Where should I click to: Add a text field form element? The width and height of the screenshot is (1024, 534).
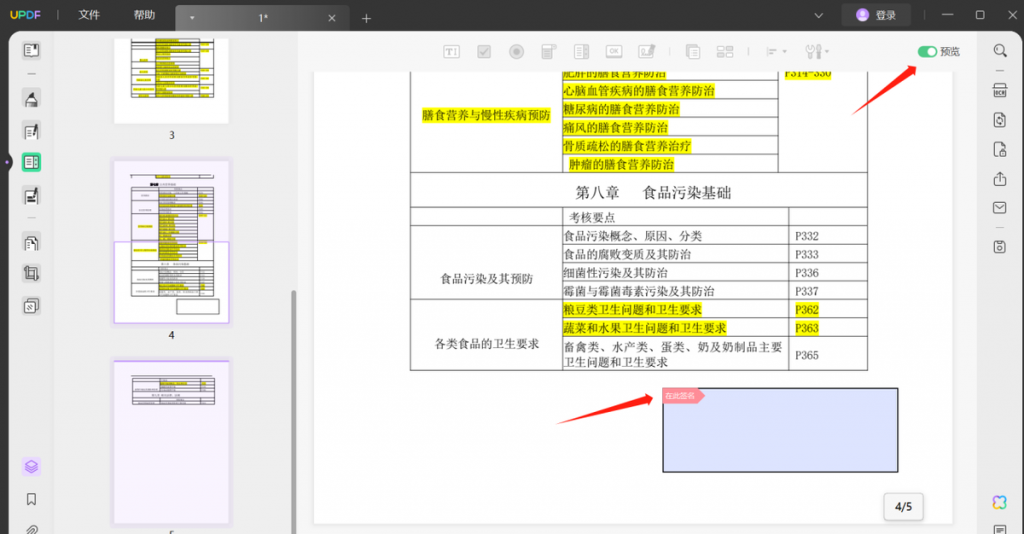[451, 52]
